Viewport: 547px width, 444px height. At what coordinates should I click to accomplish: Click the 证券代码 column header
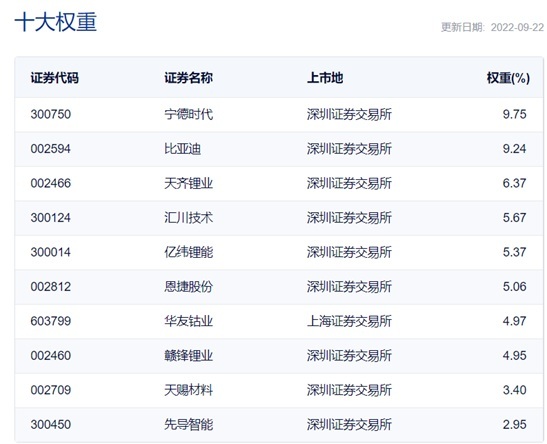point(54,78)
